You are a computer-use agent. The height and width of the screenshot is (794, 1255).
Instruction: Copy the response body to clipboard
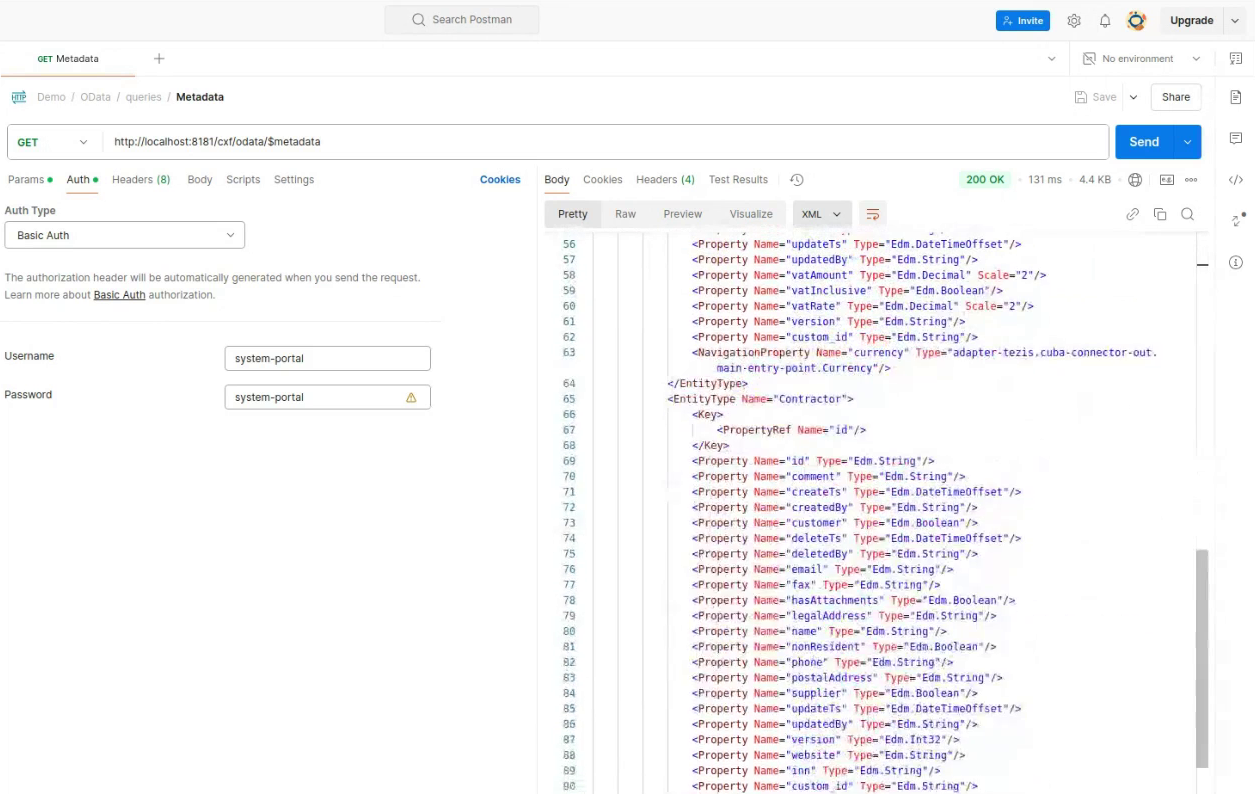pyautogui.click(x=1159, y=213)
